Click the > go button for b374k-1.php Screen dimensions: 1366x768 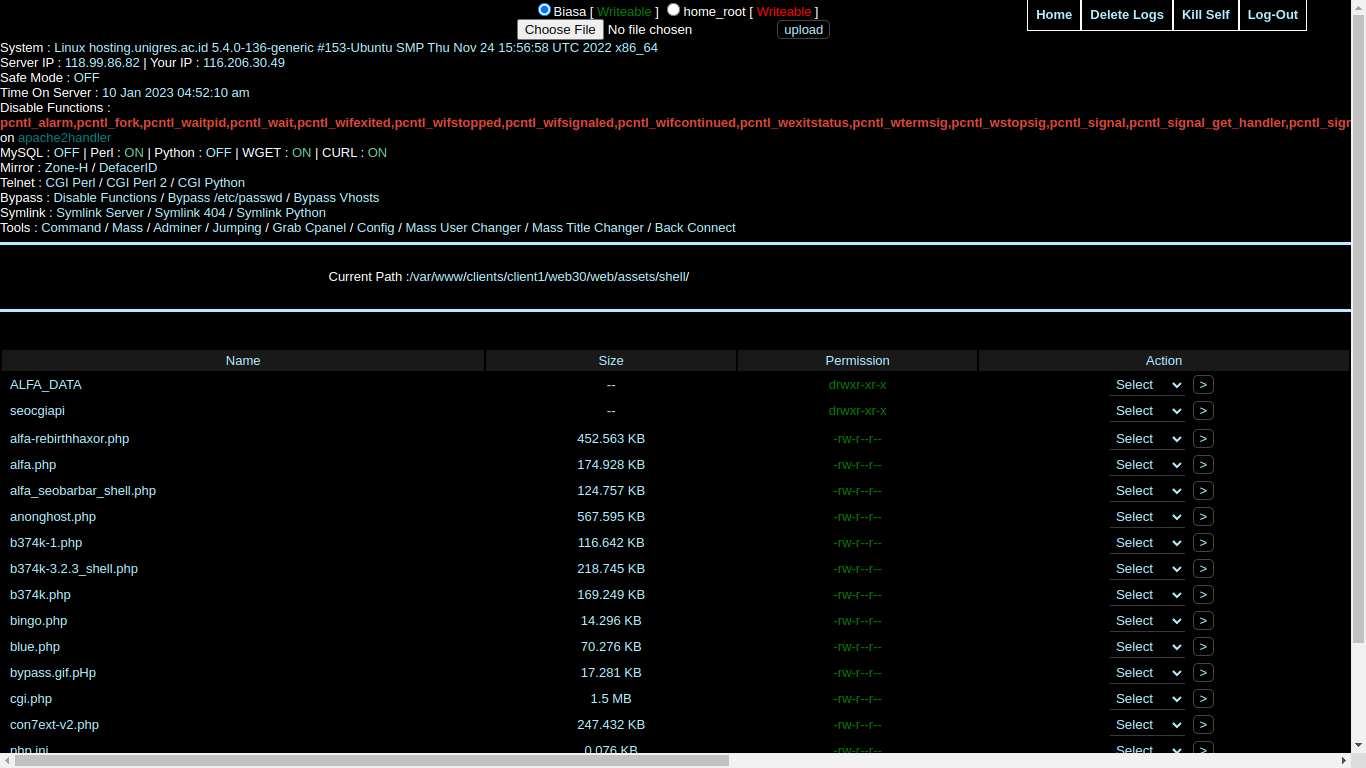[1203, 543]
